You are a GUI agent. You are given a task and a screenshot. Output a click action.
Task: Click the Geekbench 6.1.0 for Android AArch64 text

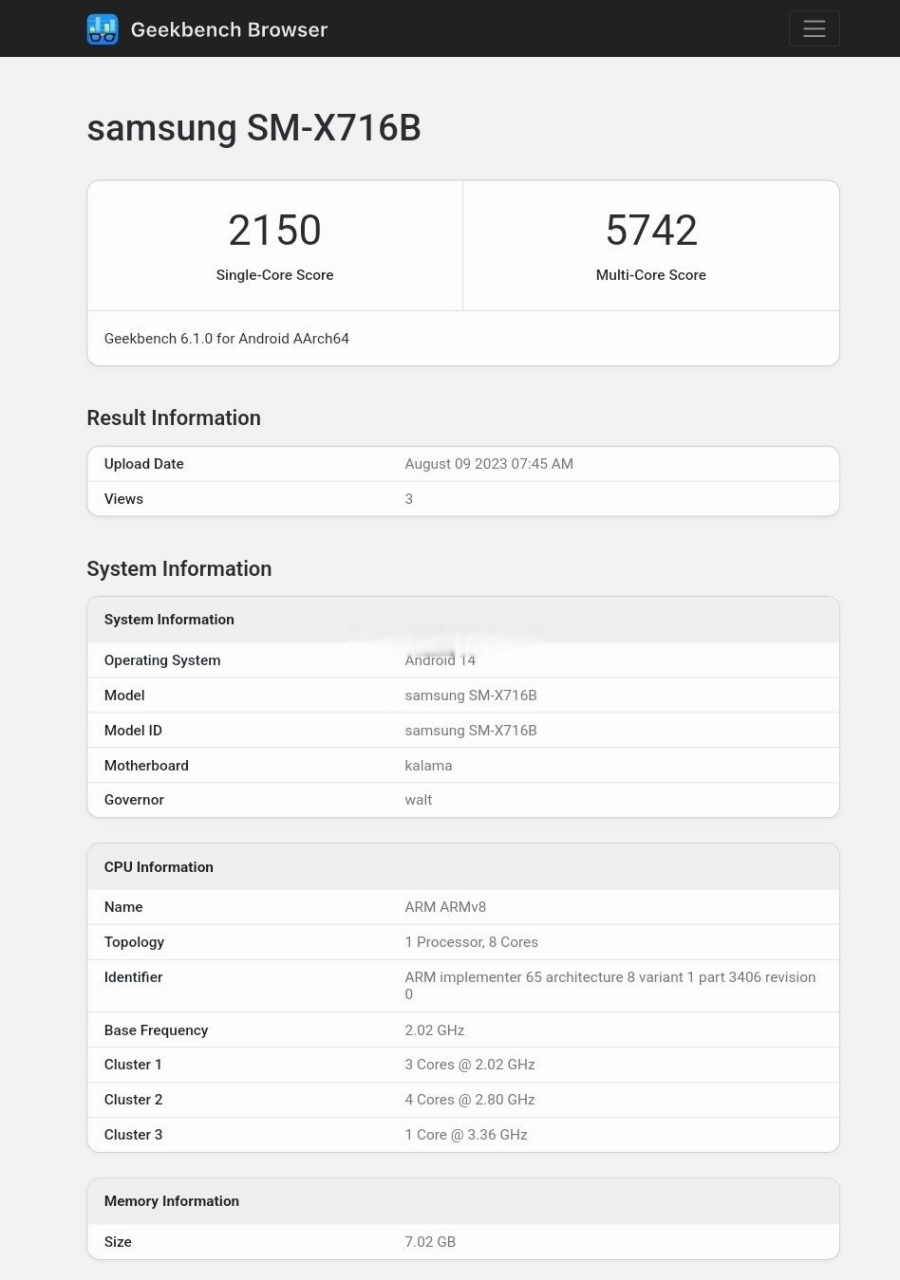(x=227, y=338)
